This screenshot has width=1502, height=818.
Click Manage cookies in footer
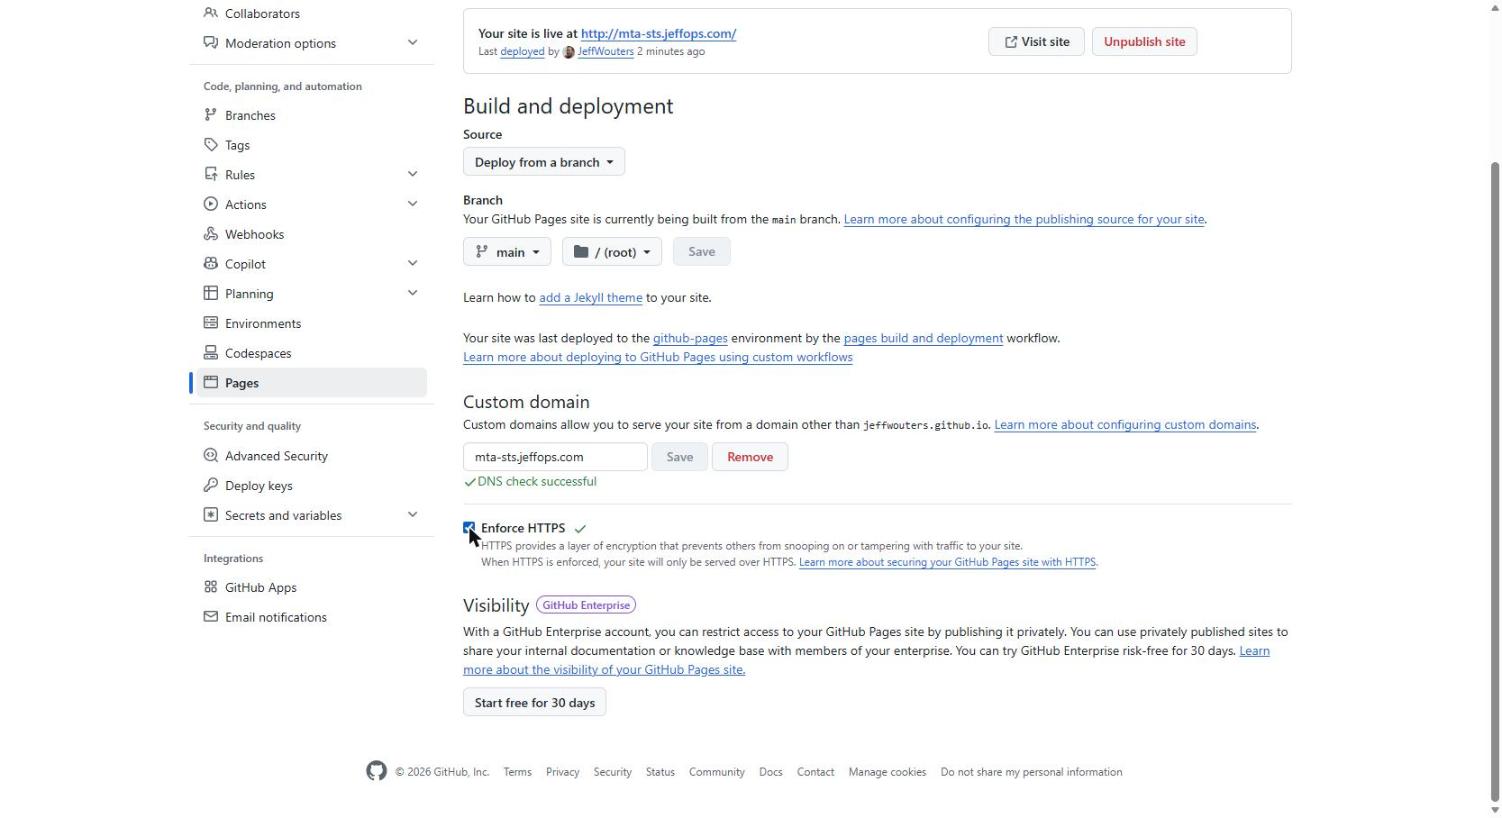[887, 772]
